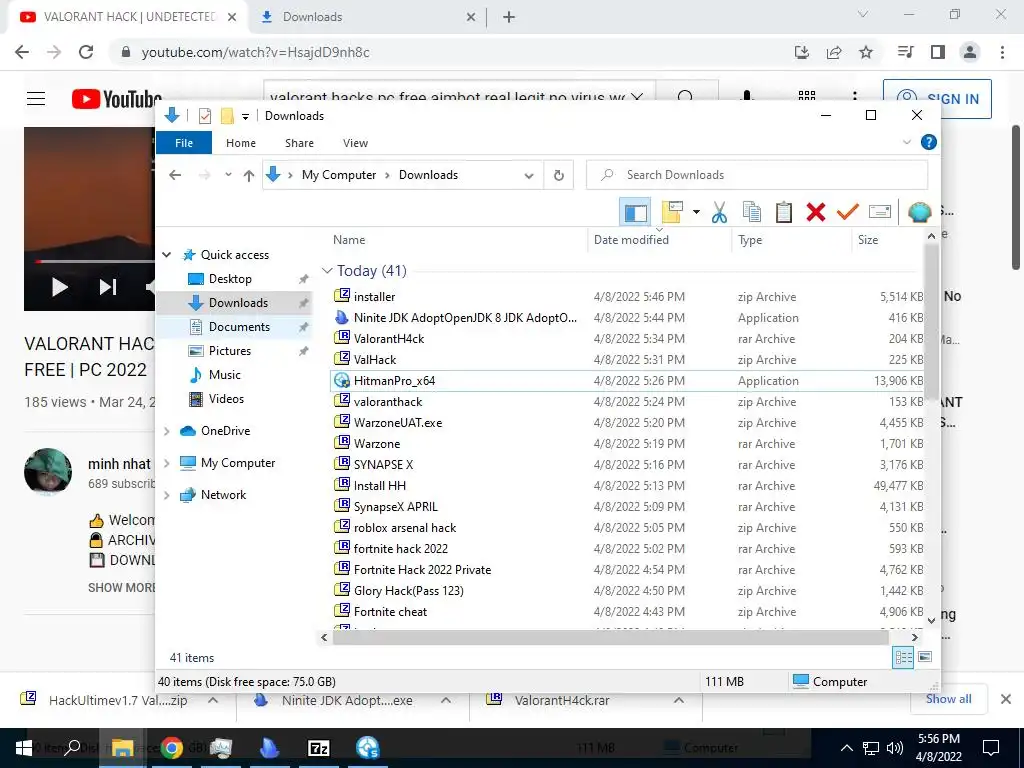The height and width of the screenshot is (768, 1024).
Task: Sort by the Date modified column header
Action: point(659,240)
